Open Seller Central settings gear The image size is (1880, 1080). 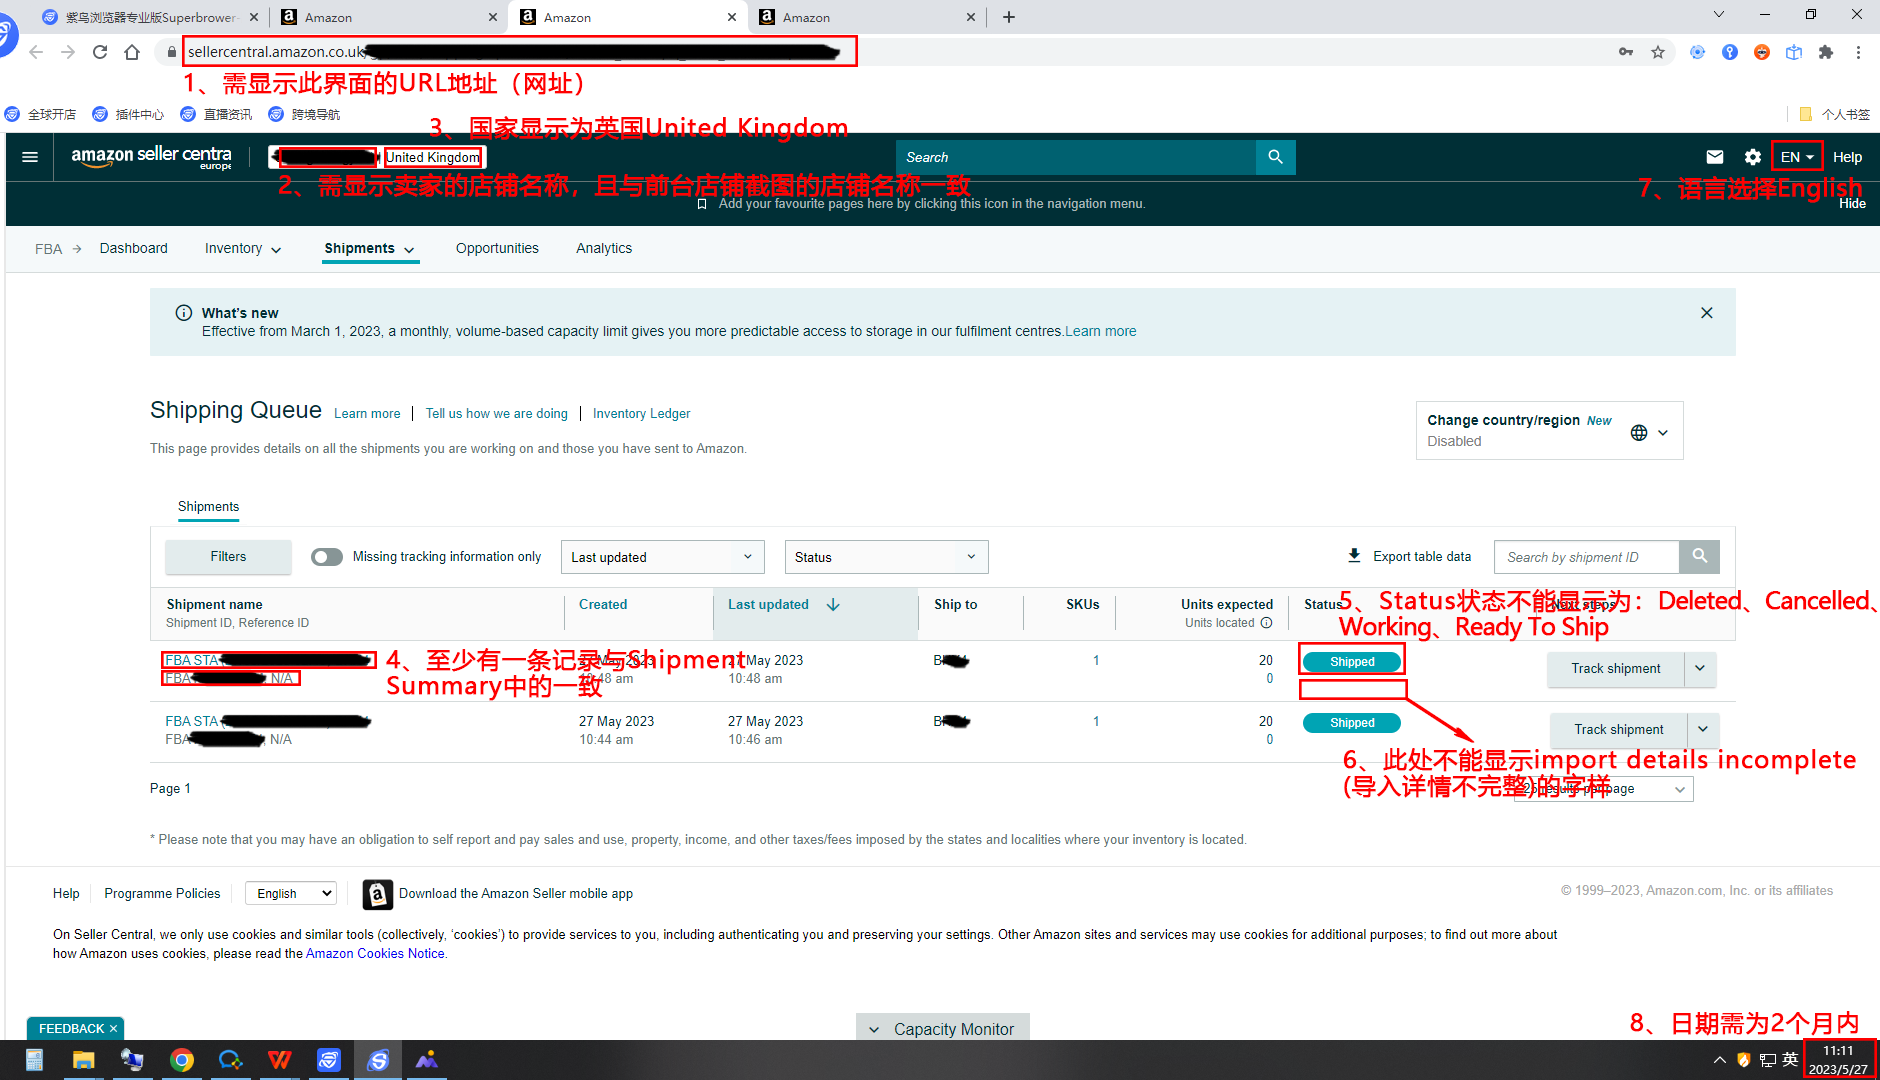click(x=1752, y=157)
